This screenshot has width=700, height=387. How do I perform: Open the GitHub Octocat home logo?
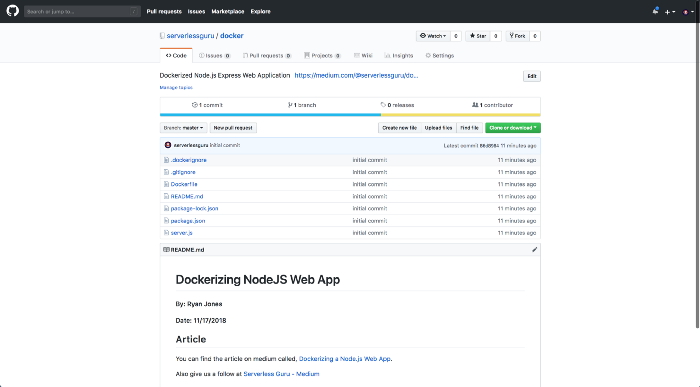[12, 11]
